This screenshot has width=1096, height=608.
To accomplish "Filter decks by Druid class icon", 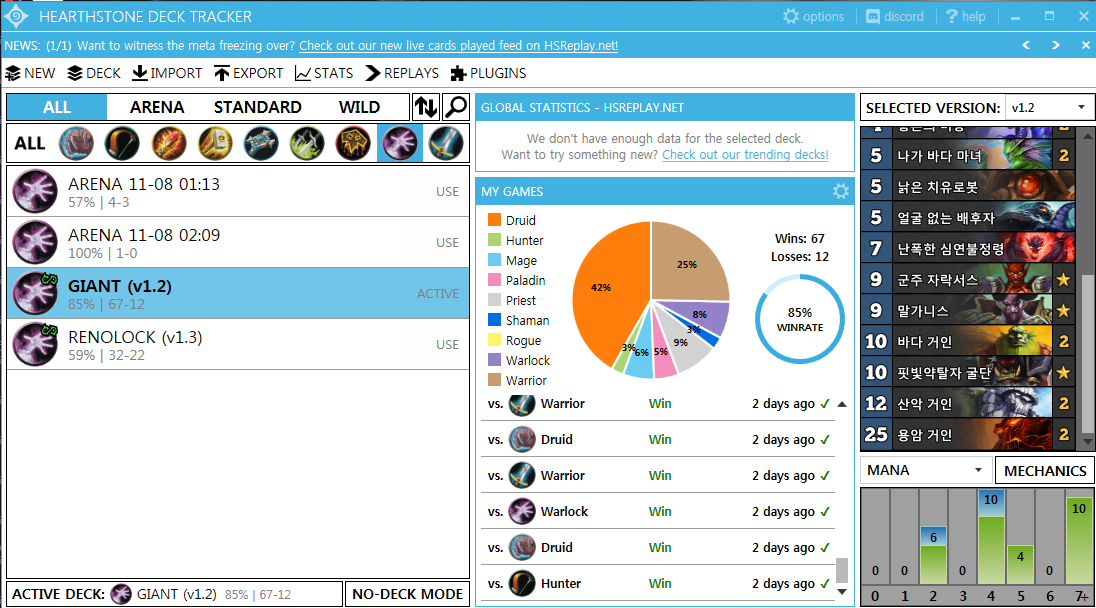I will click(76, 143).
